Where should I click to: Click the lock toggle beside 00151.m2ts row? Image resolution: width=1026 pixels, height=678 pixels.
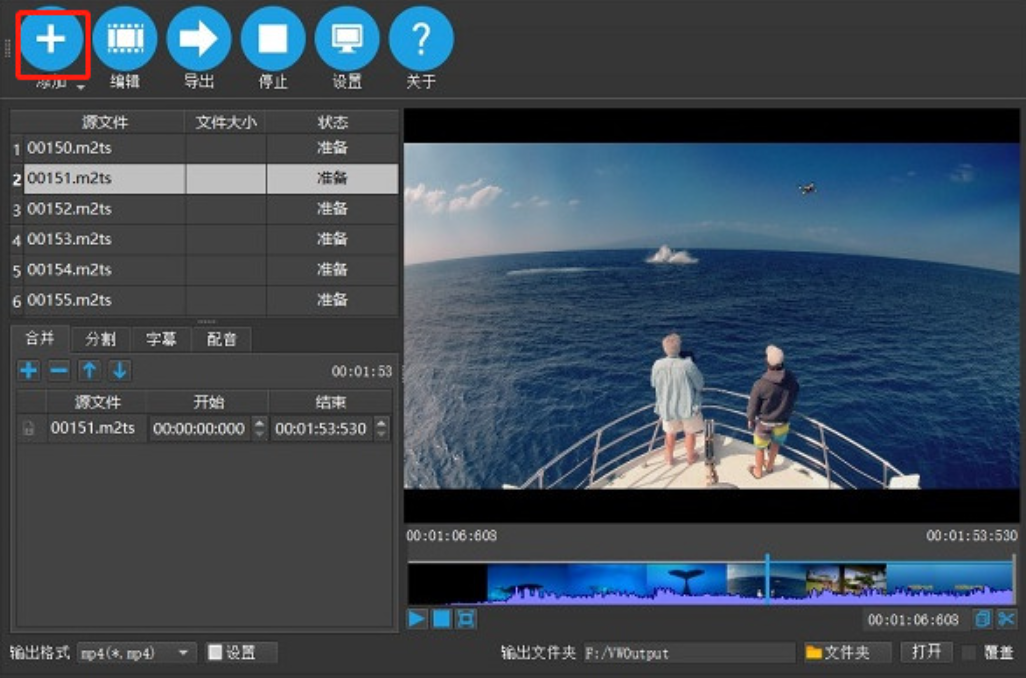pyautogui.click(x=28, y=427)
